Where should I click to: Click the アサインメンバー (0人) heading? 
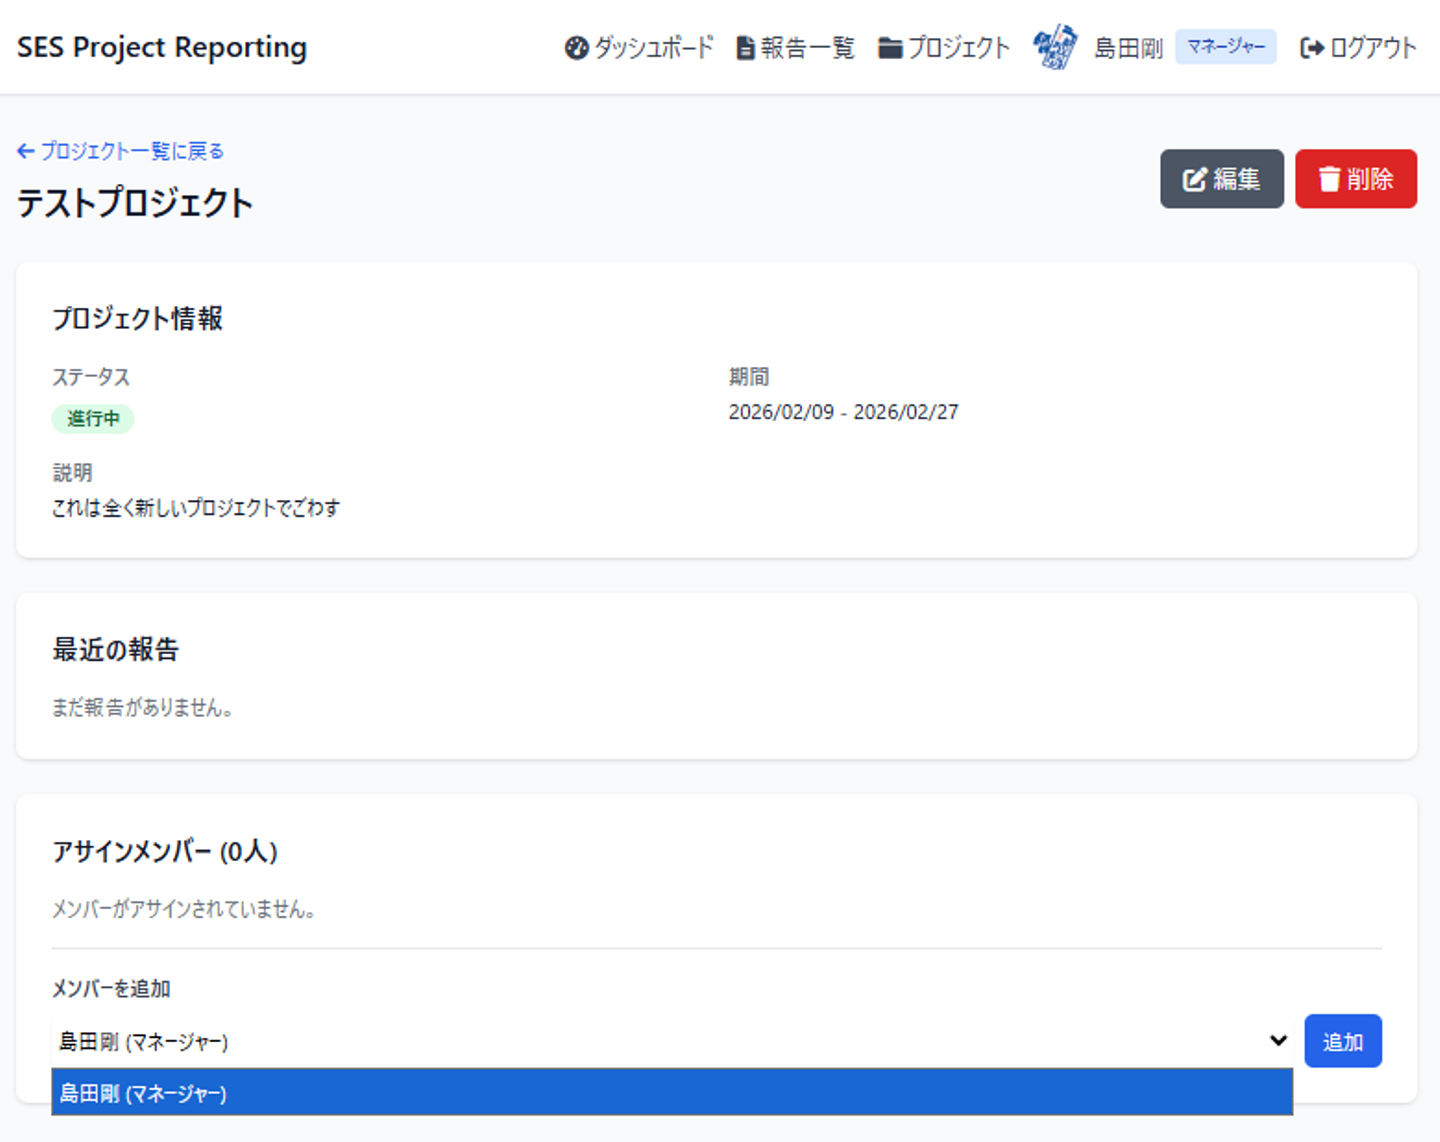coord(165,851)
